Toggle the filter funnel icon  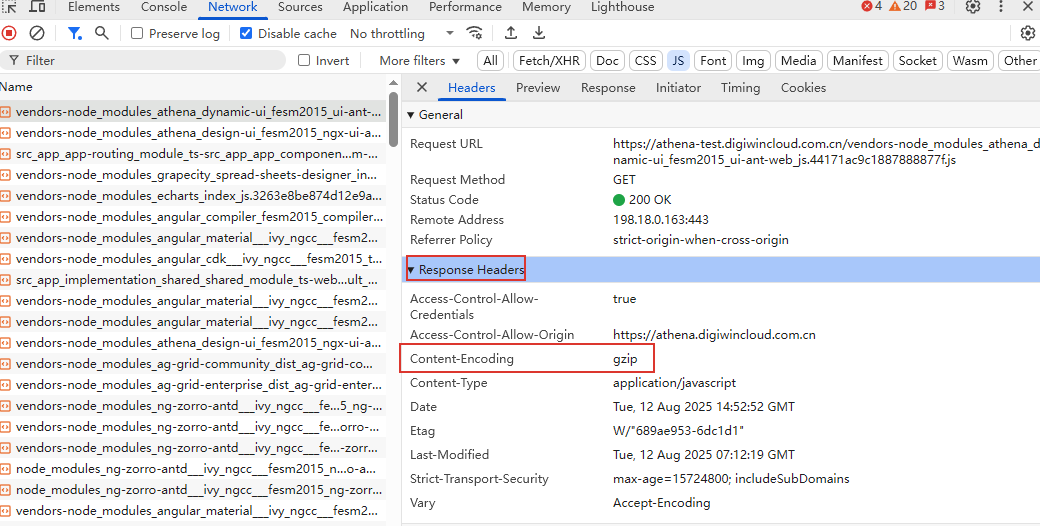point(75,33)
